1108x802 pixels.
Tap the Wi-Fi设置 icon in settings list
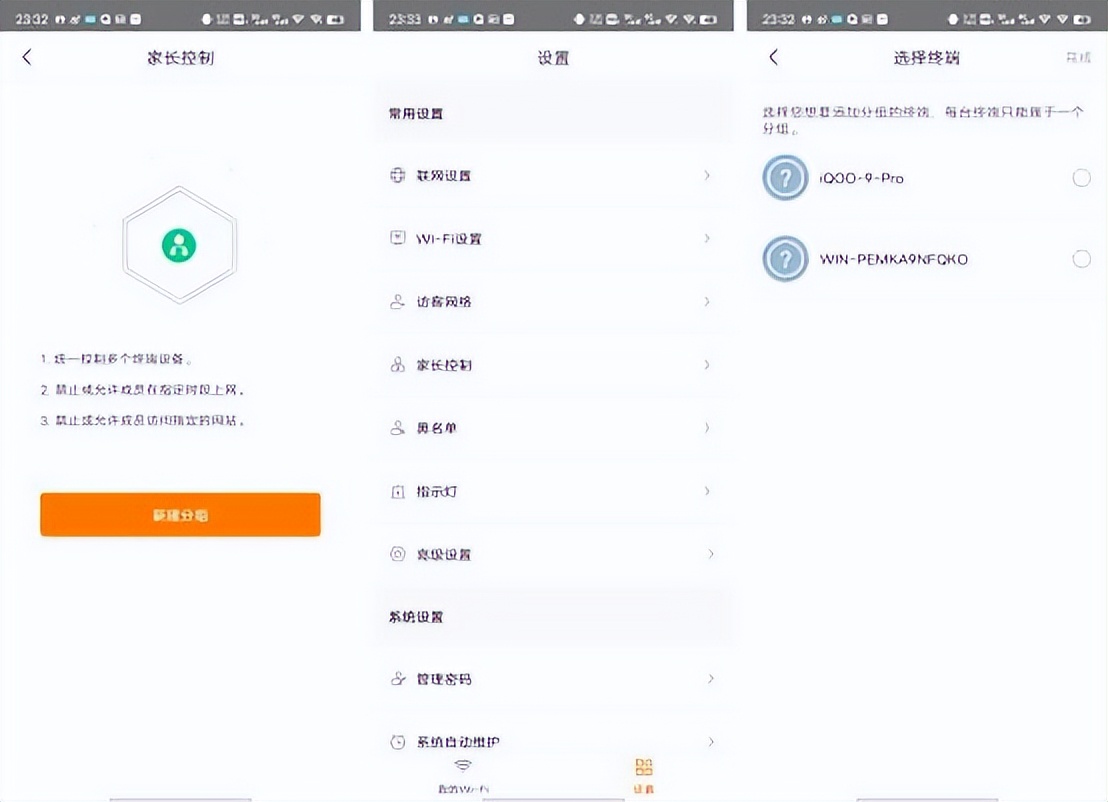397,239
